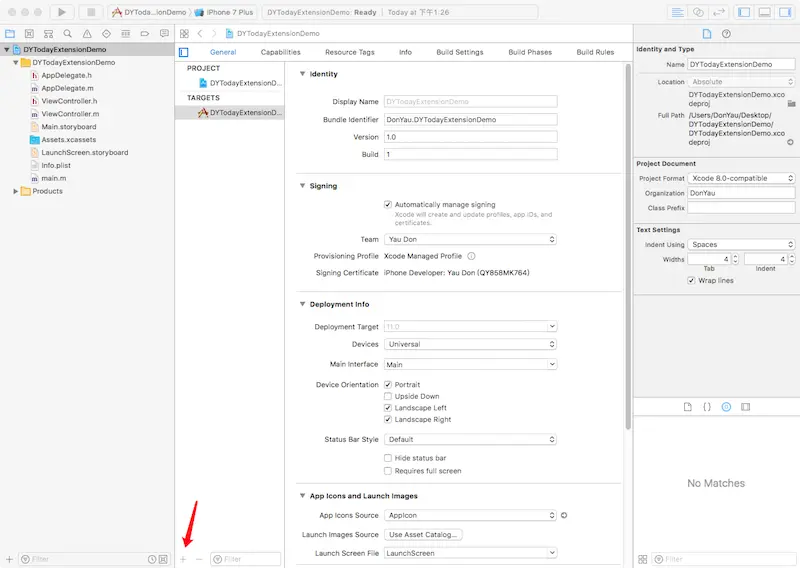Image resolution: width=800 pixels, height=568 pixels.
Task: Expand the Products folder
Action: 15,191
